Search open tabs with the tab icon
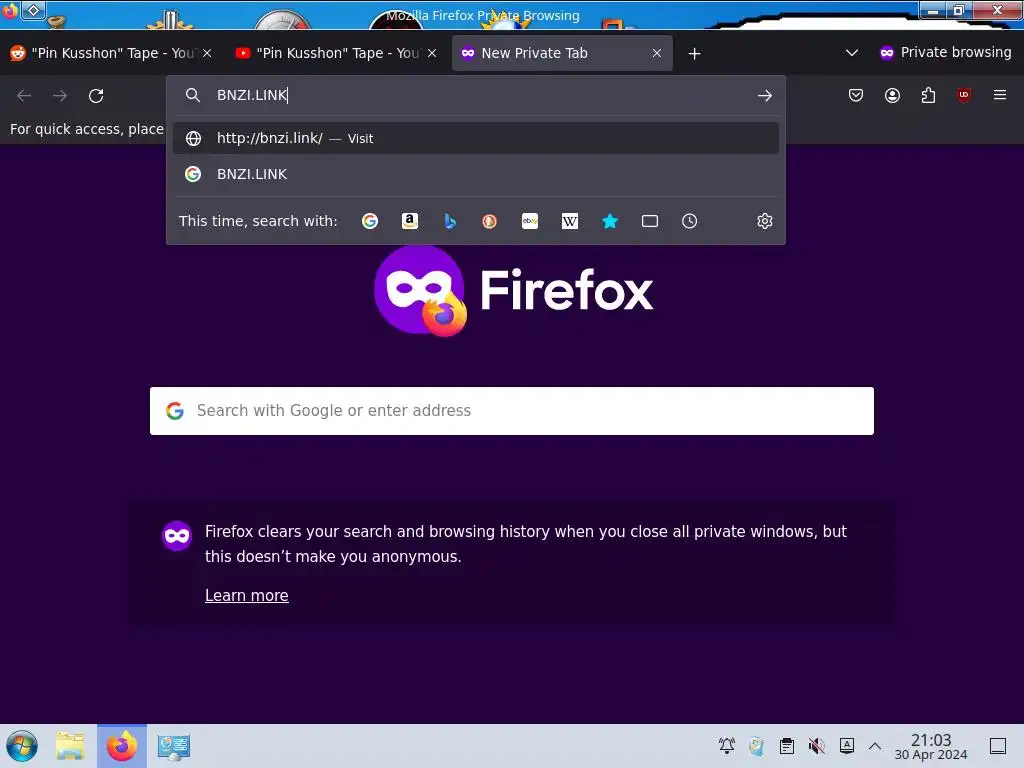1024x768 pixels. (650, 221)
